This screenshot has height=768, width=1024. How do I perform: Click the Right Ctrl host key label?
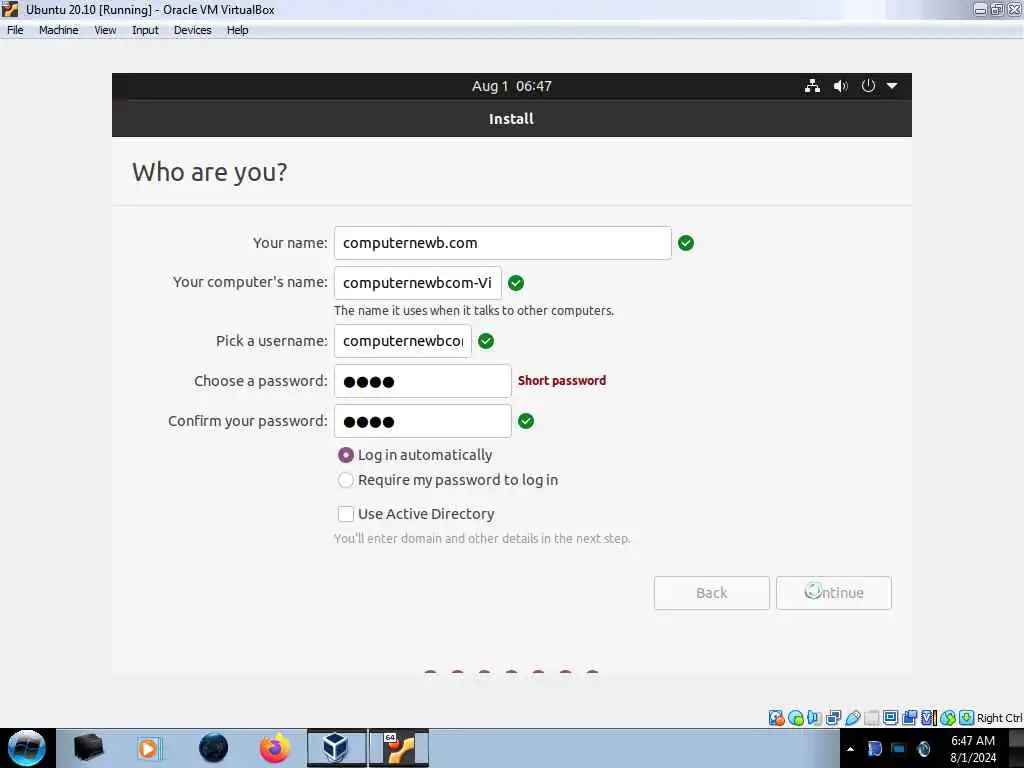click(x=999, y=718)
